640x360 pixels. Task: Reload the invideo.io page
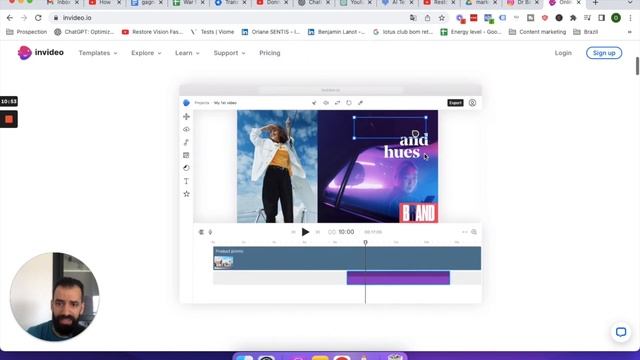[38, 18]
